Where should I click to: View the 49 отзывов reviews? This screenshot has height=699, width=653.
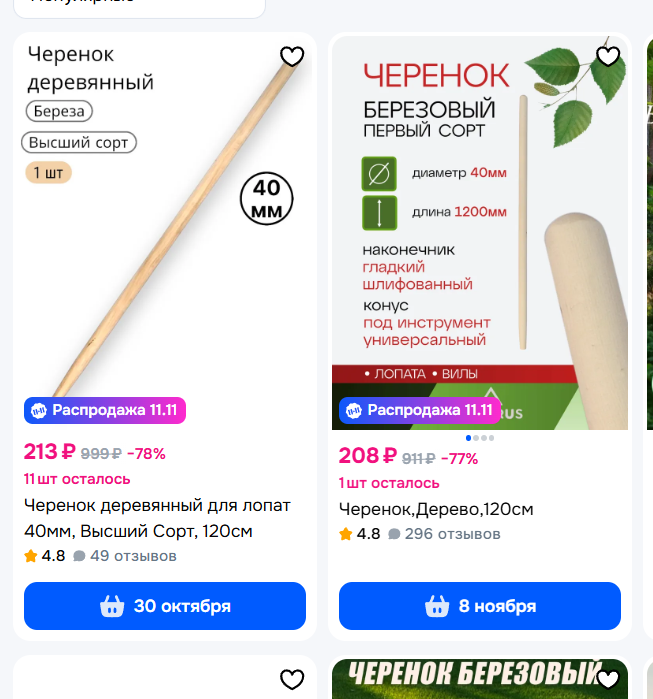[125, 556]
